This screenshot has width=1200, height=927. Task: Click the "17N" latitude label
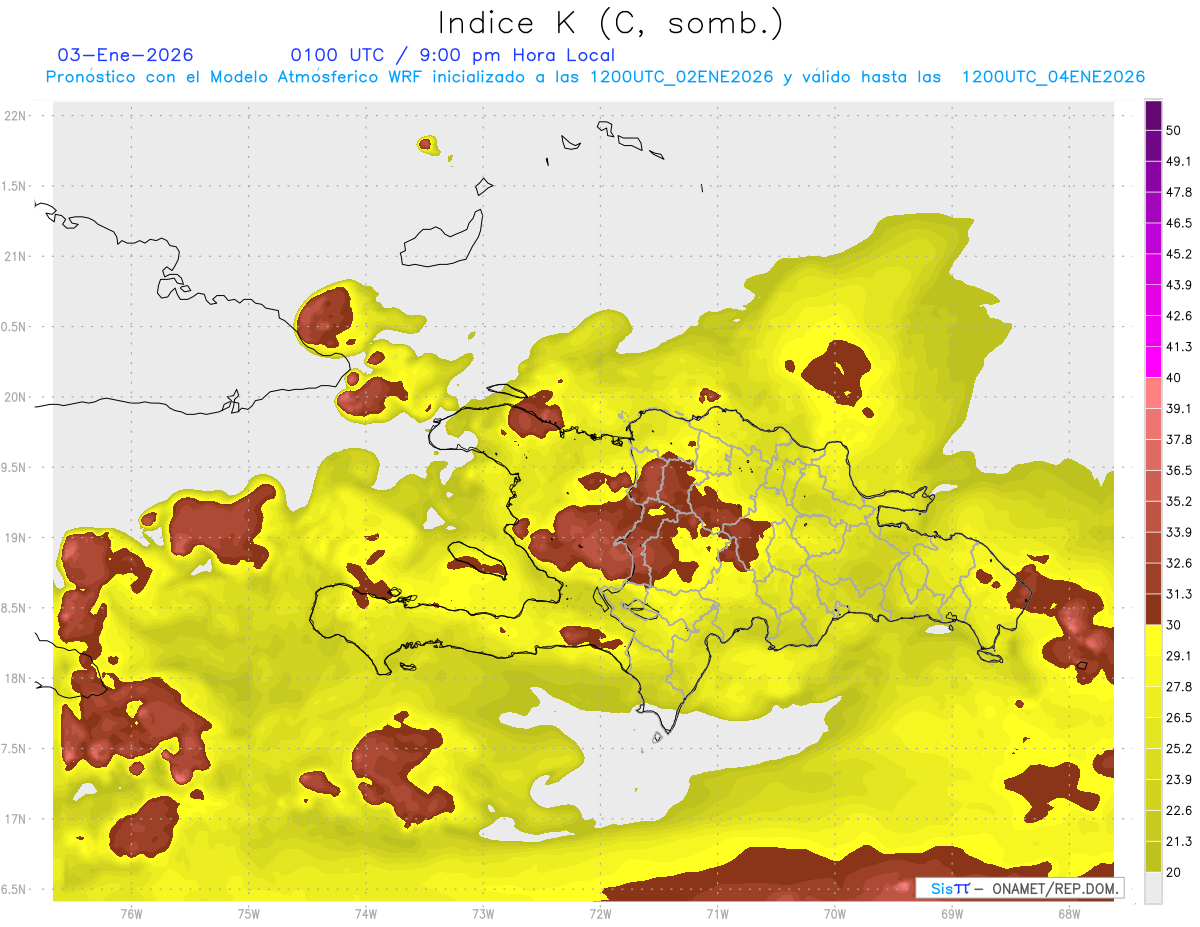(x=16, y=819)
